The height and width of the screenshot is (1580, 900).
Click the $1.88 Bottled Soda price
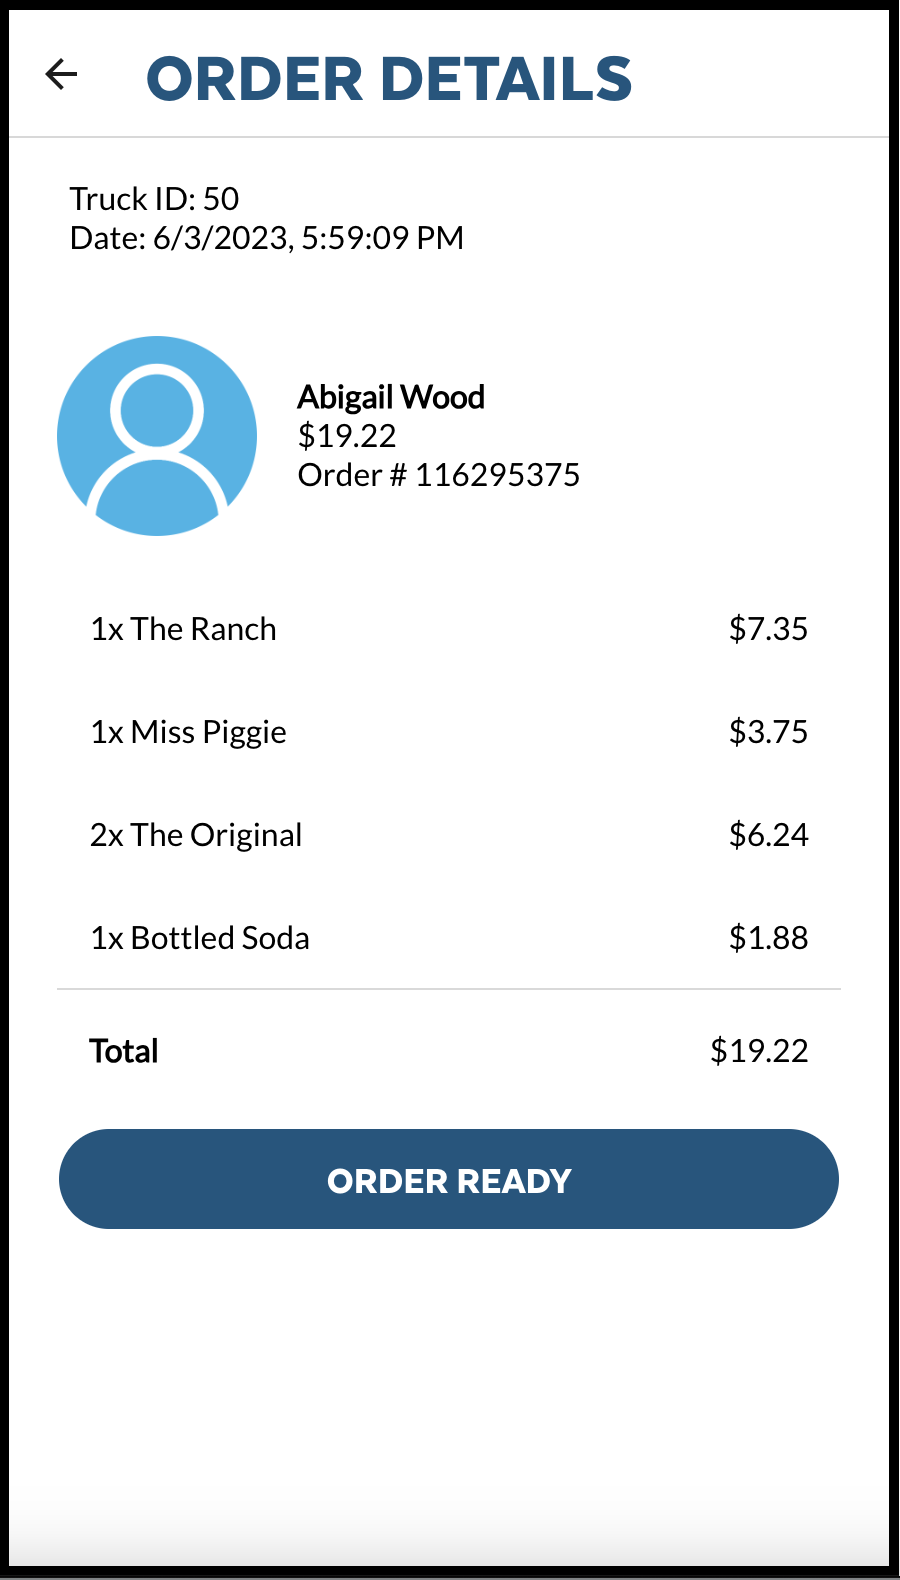pyautogui.click(x=770, y=938)
